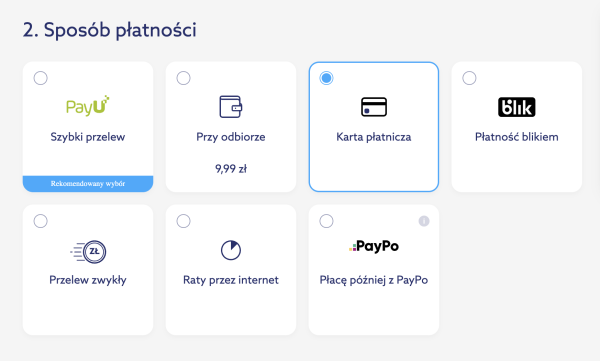Click the BLIK logo icon
Screen dimensions: 600x361
click(x=517, y=107)
